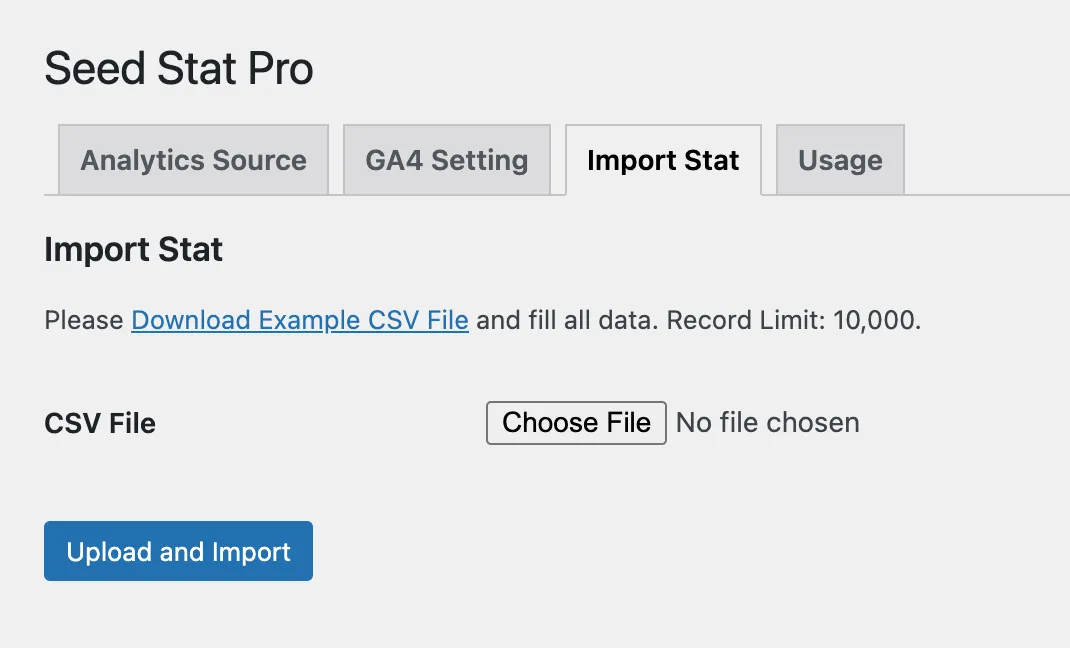Click the No file chosen label
The image size is (1070, 648).
(766, 422)
